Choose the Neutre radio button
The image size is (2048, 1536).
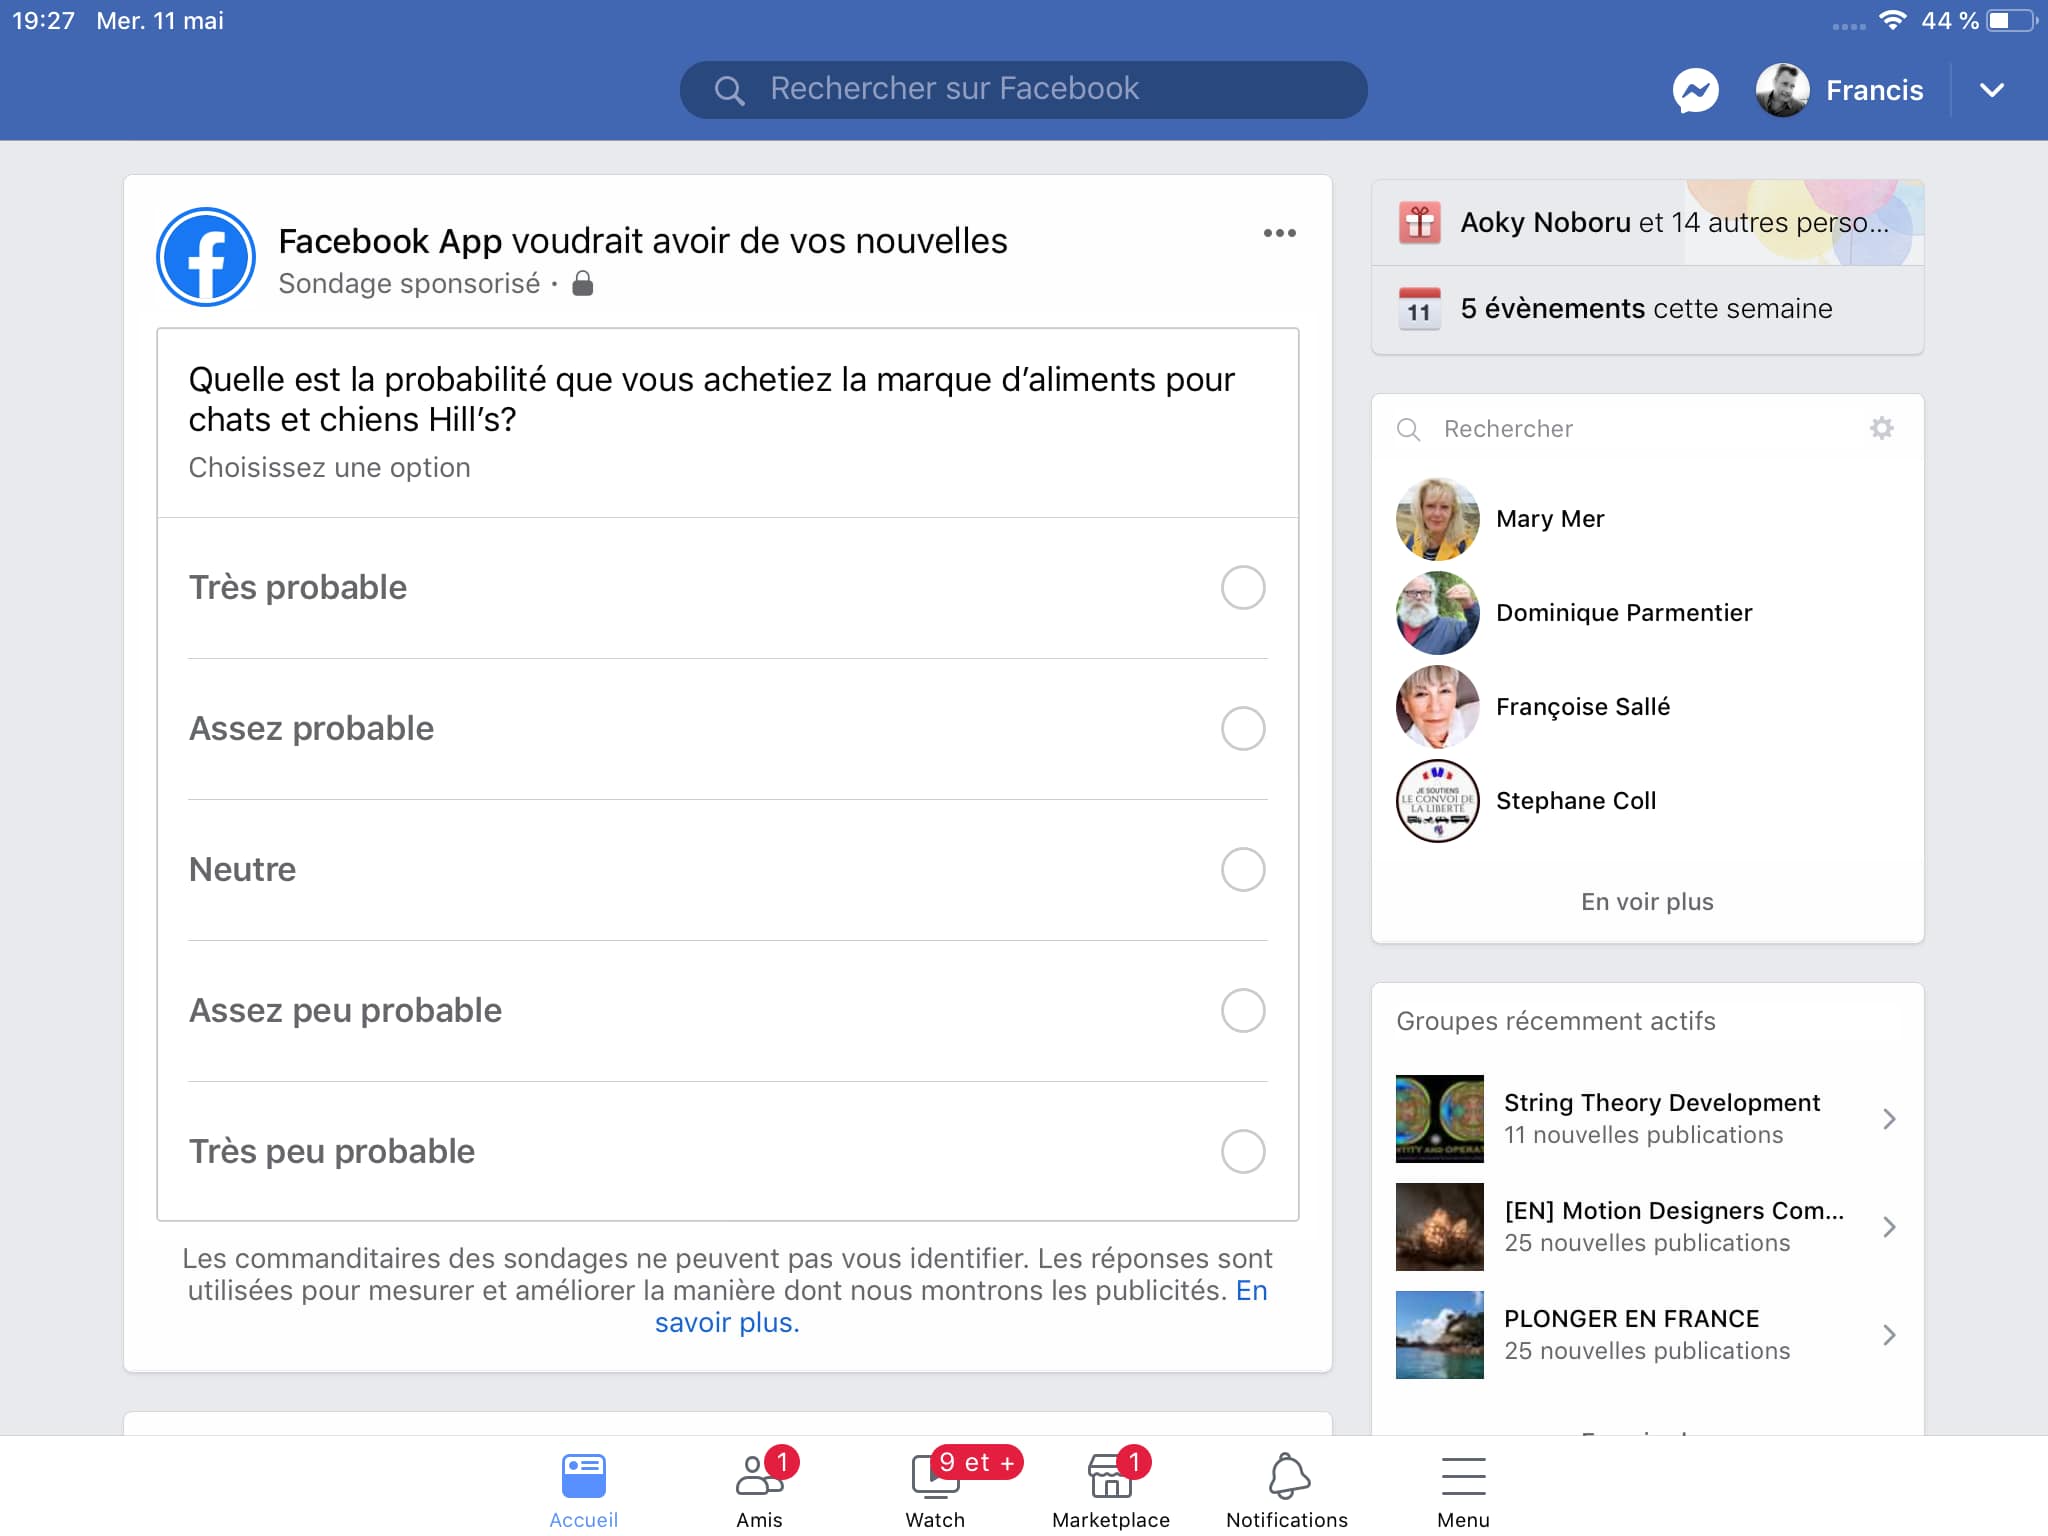pyautogui.click(x=1242, y=870)
